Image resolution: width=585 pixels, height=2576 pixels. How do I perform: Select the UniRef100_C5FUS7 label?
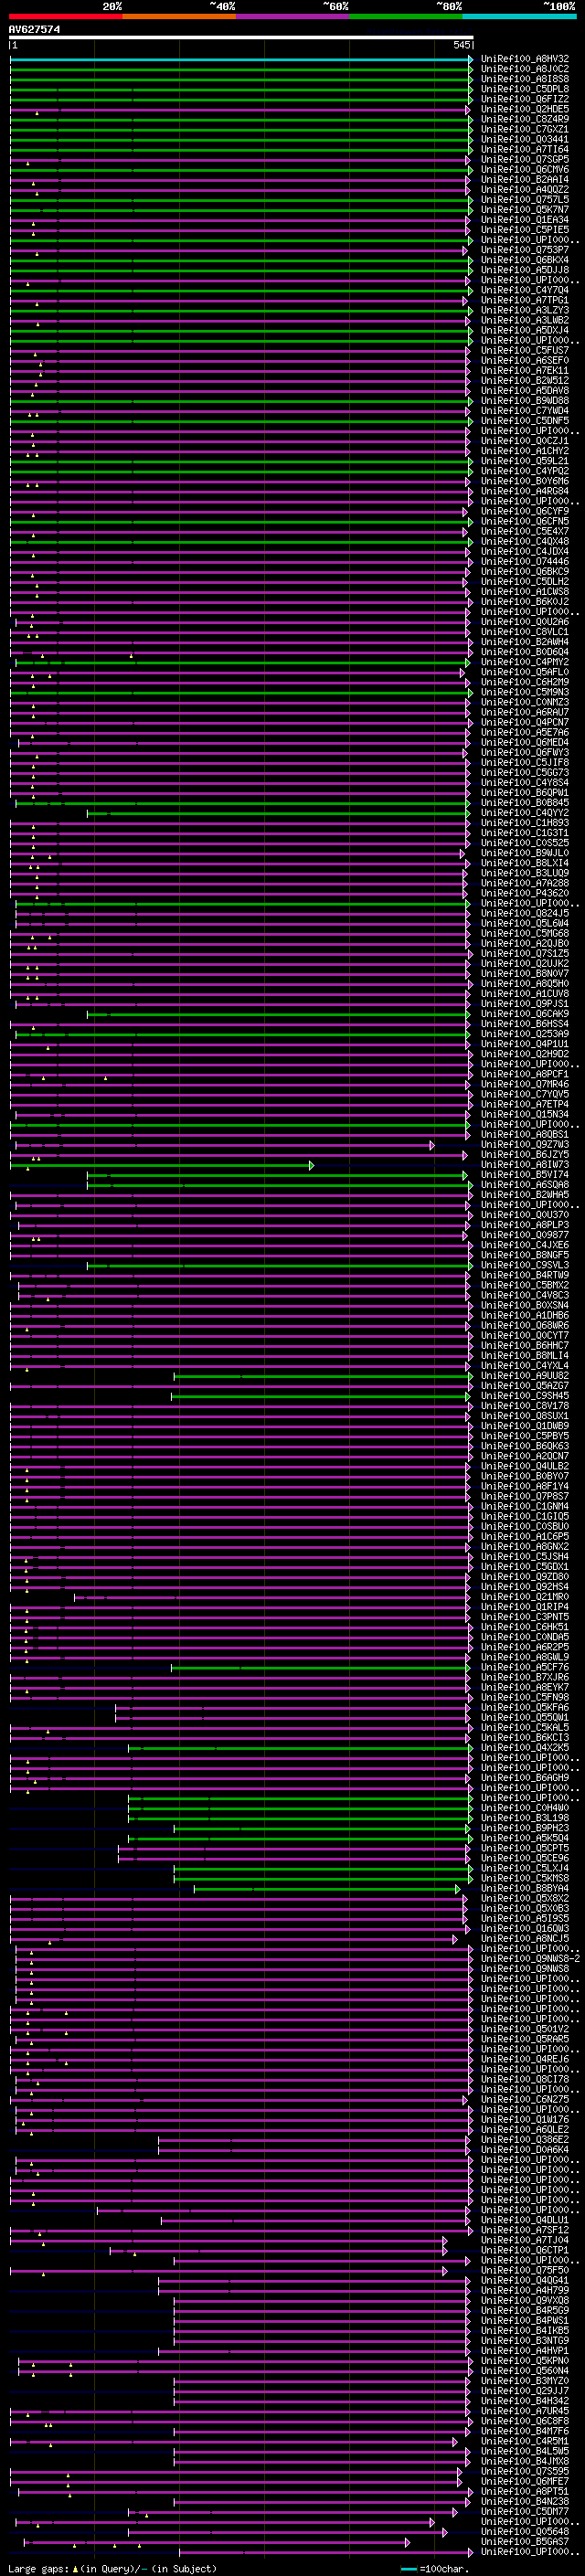[x=525, y=350]
